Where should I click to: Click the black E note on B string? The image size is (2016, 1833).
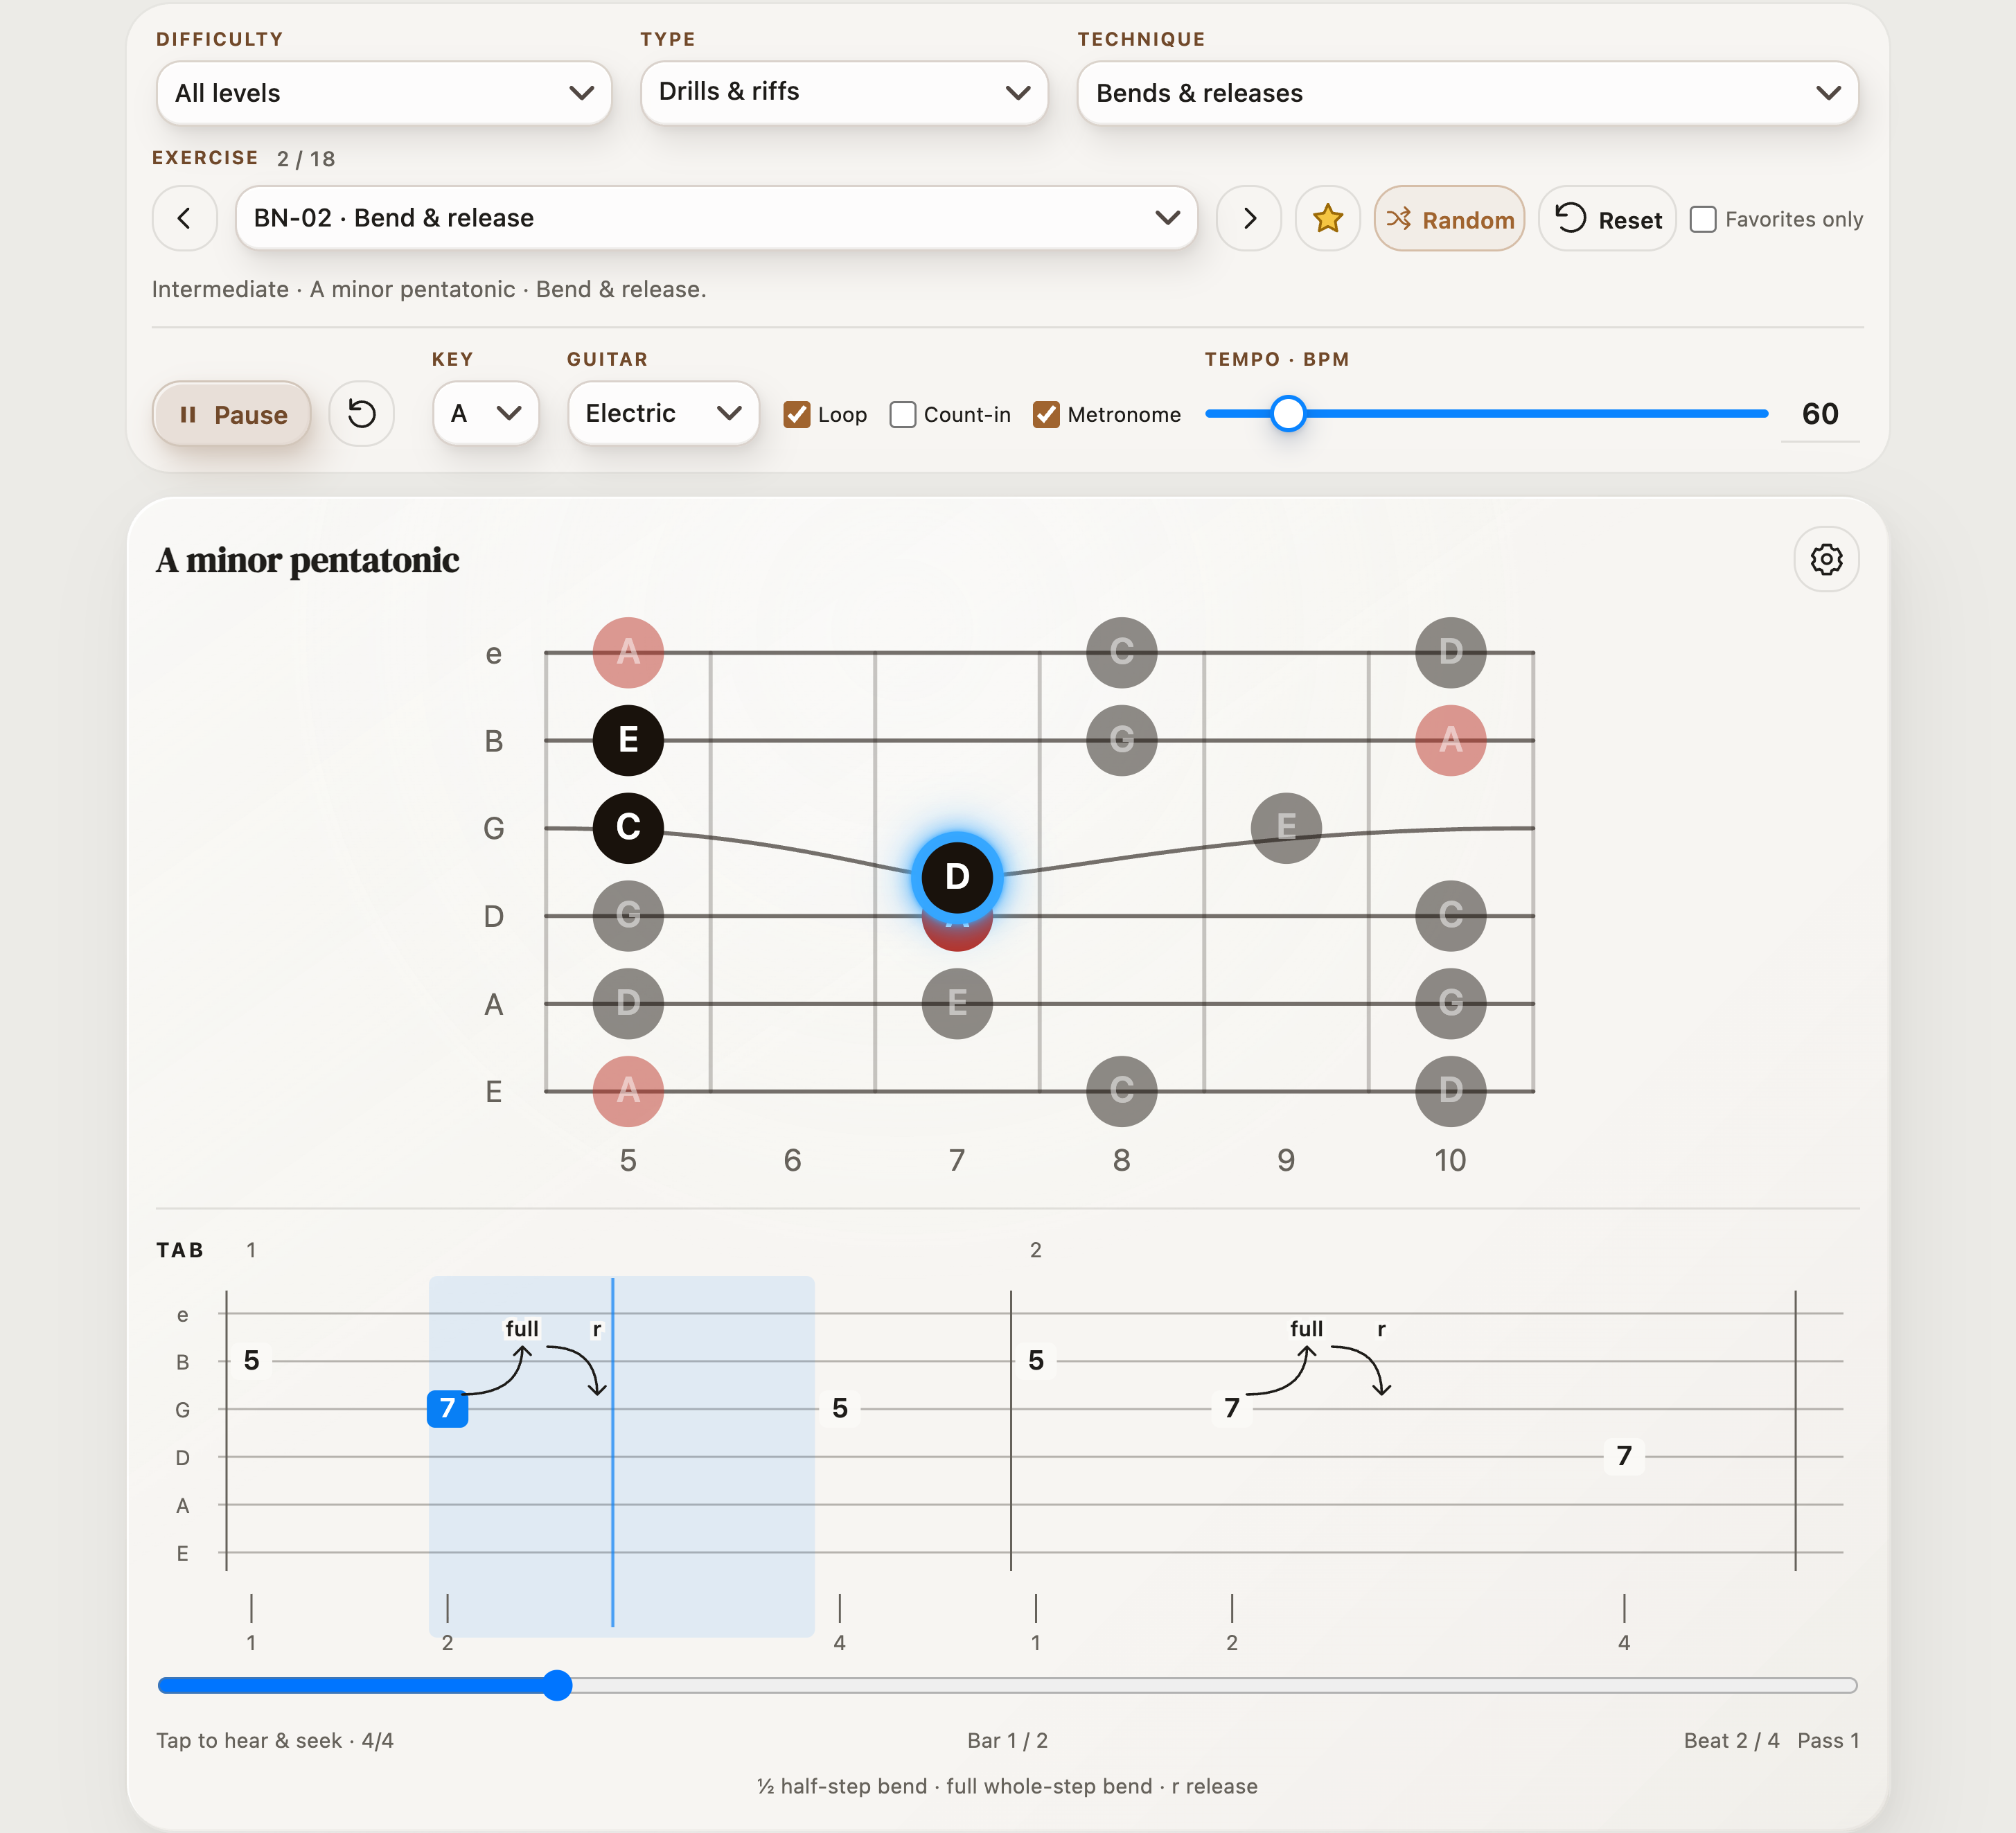pos(628,740)
